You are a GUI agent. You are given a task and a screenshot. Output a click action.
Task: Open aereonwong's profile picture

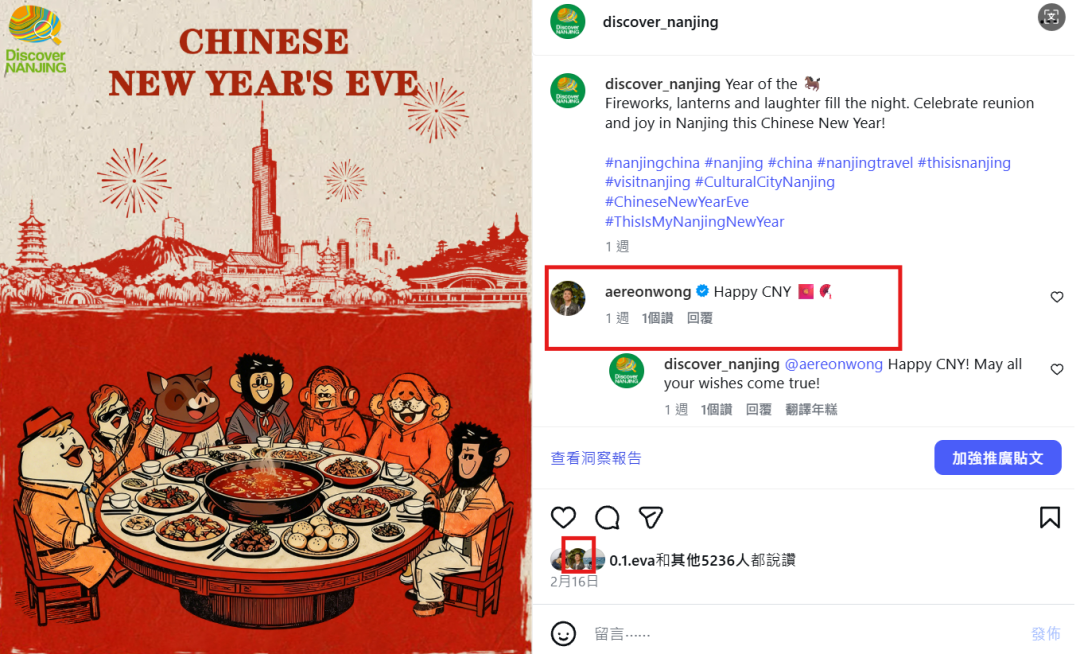[568, 298]
